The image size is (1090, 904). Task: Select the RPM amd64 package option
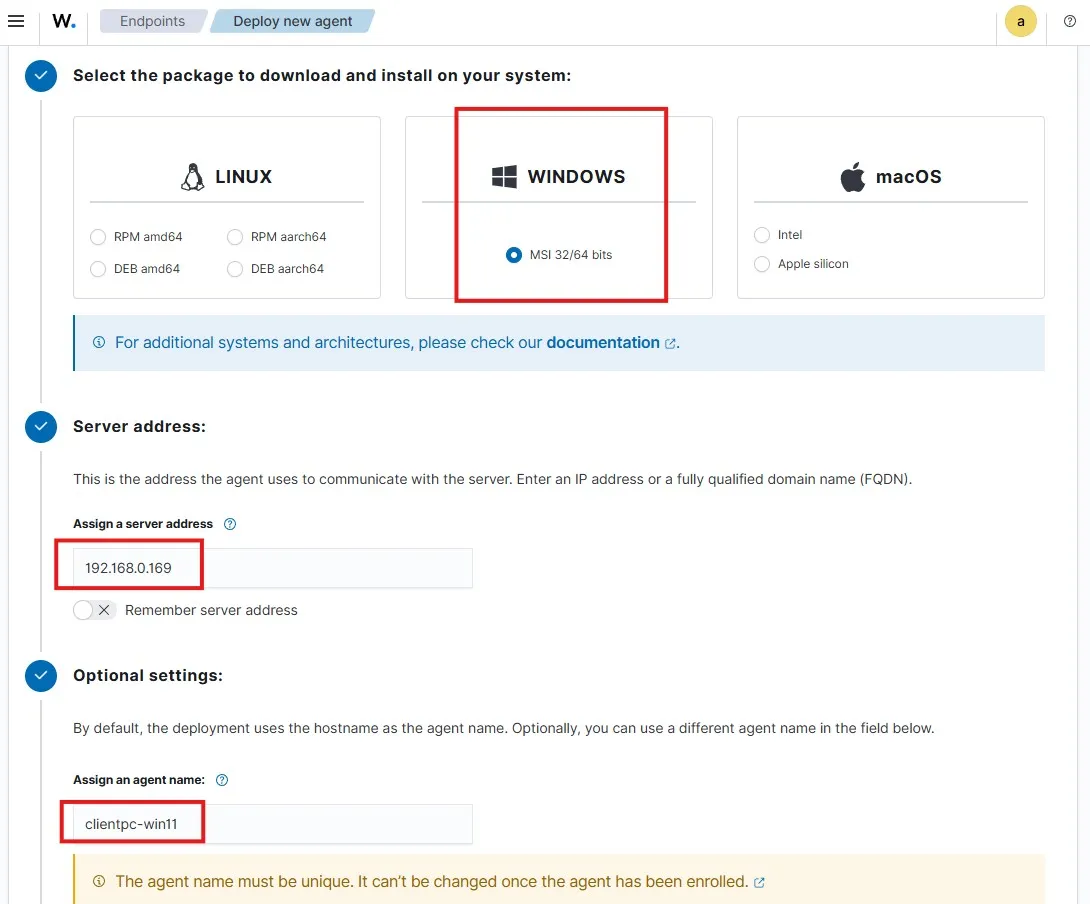(98, 237)
